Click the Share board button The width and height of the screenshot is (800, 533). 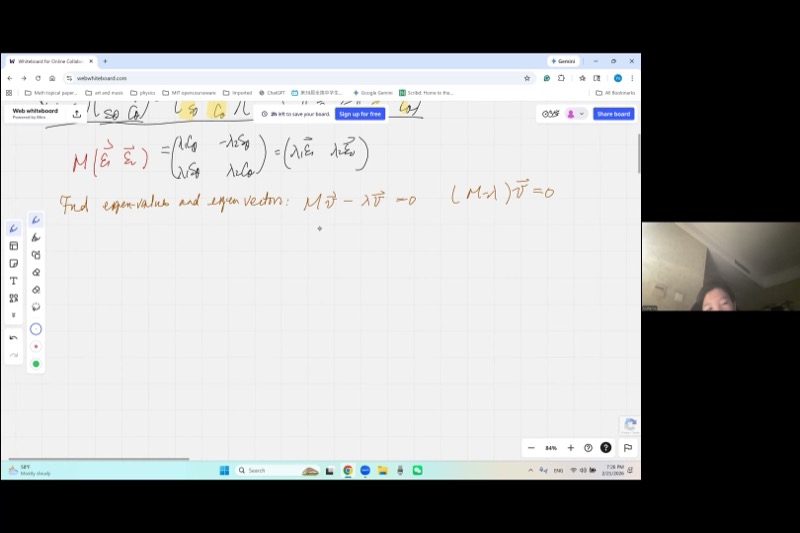[x=613, y=114]
